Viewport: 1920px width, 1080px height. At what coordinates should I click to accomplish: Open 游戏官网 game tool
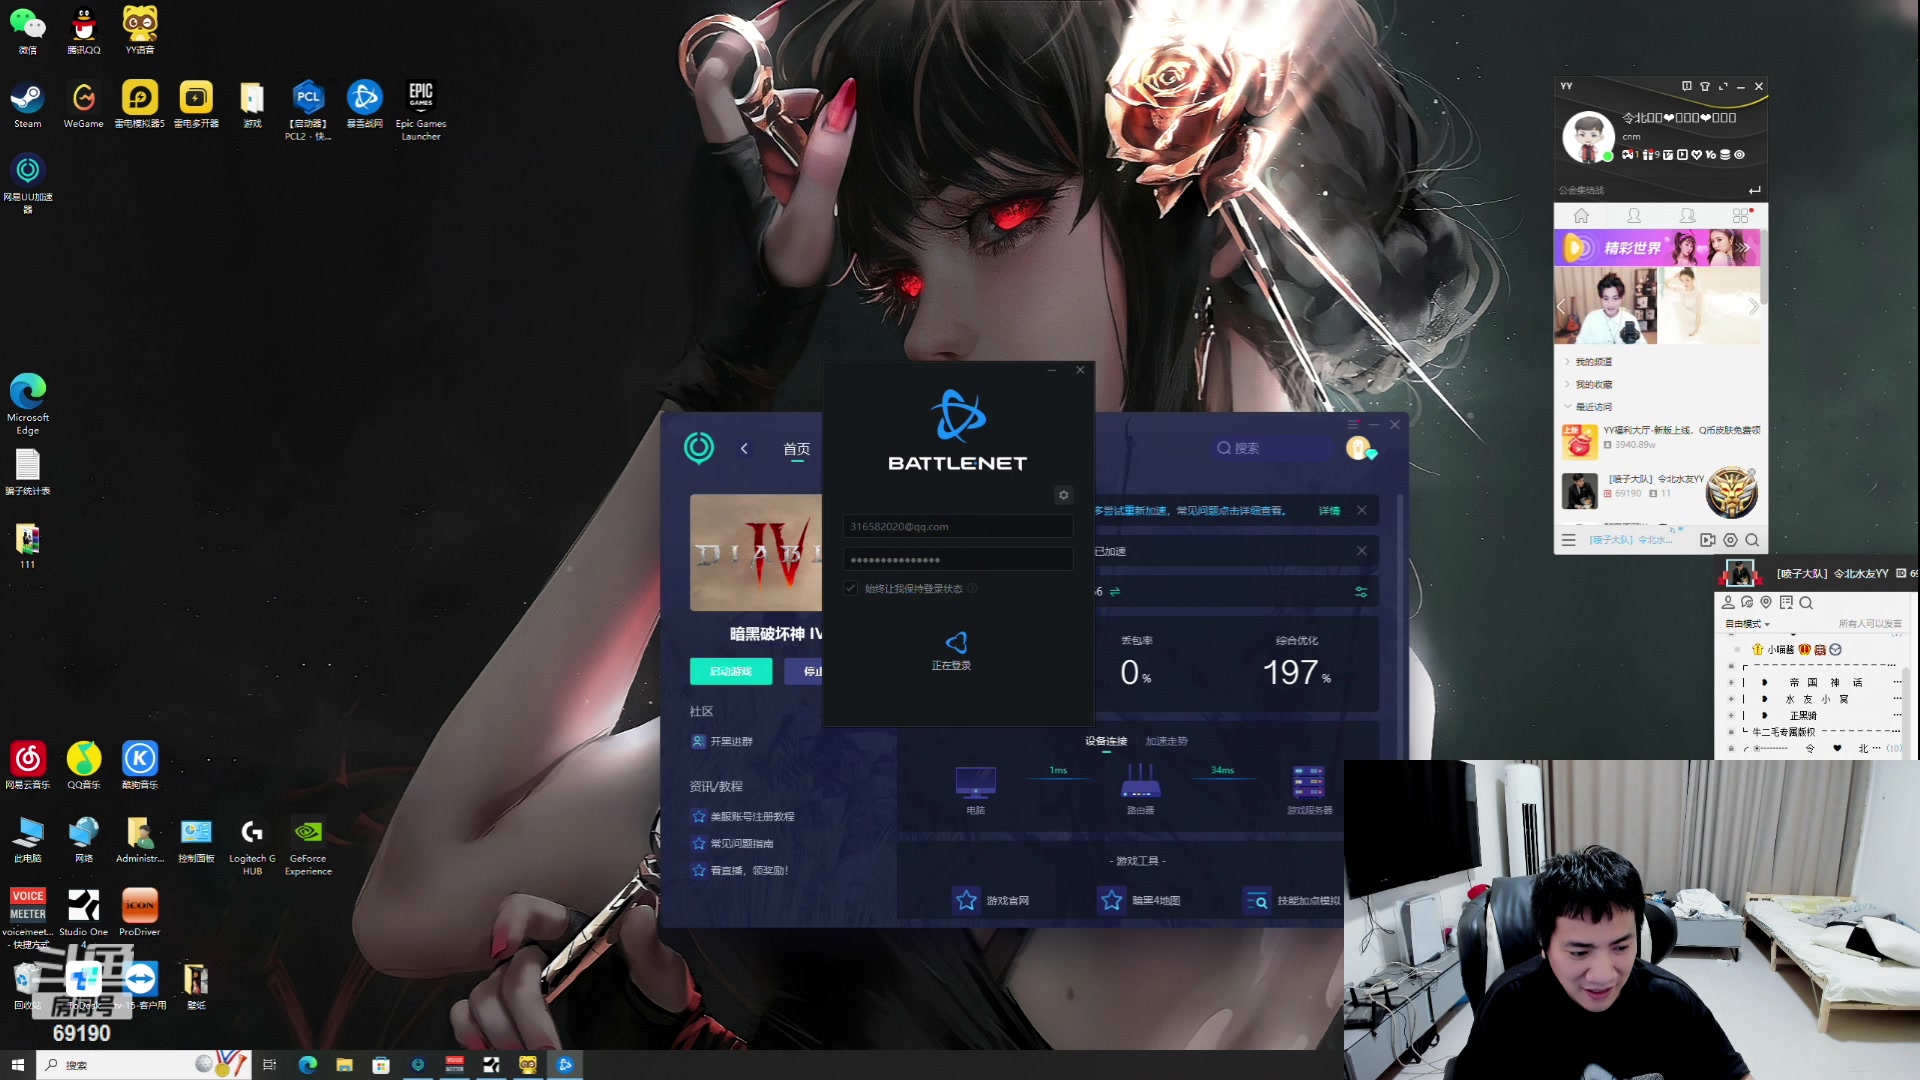(x=991, y=900)
